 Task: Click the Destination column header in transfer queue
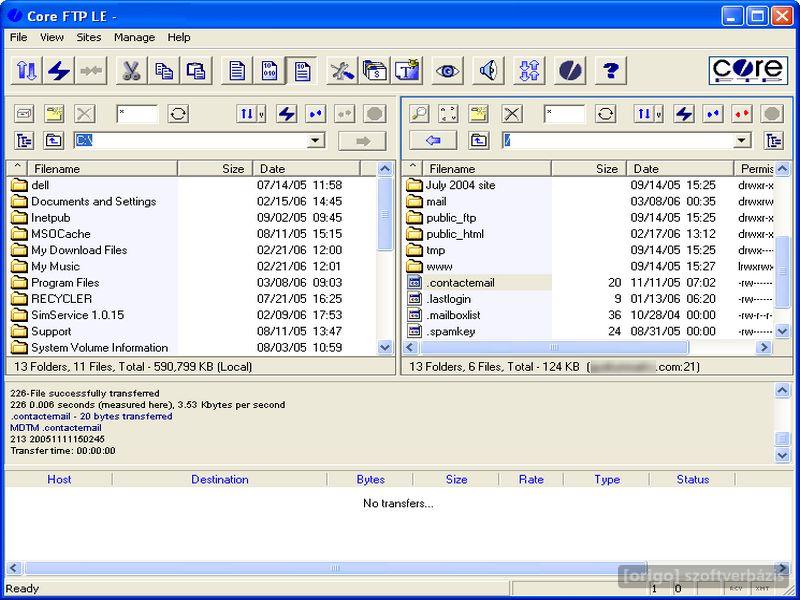[x=220, y=479]
